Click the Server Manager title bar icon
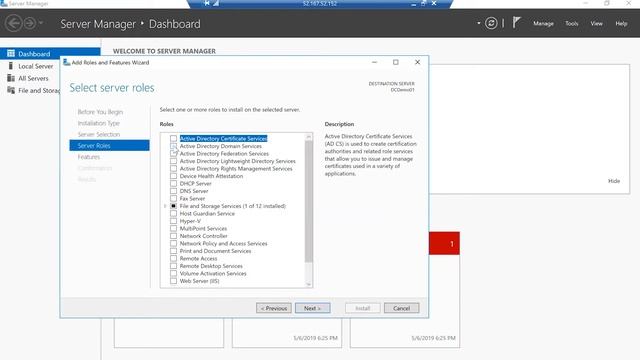 pyautogui.click(x=4, y=3)
